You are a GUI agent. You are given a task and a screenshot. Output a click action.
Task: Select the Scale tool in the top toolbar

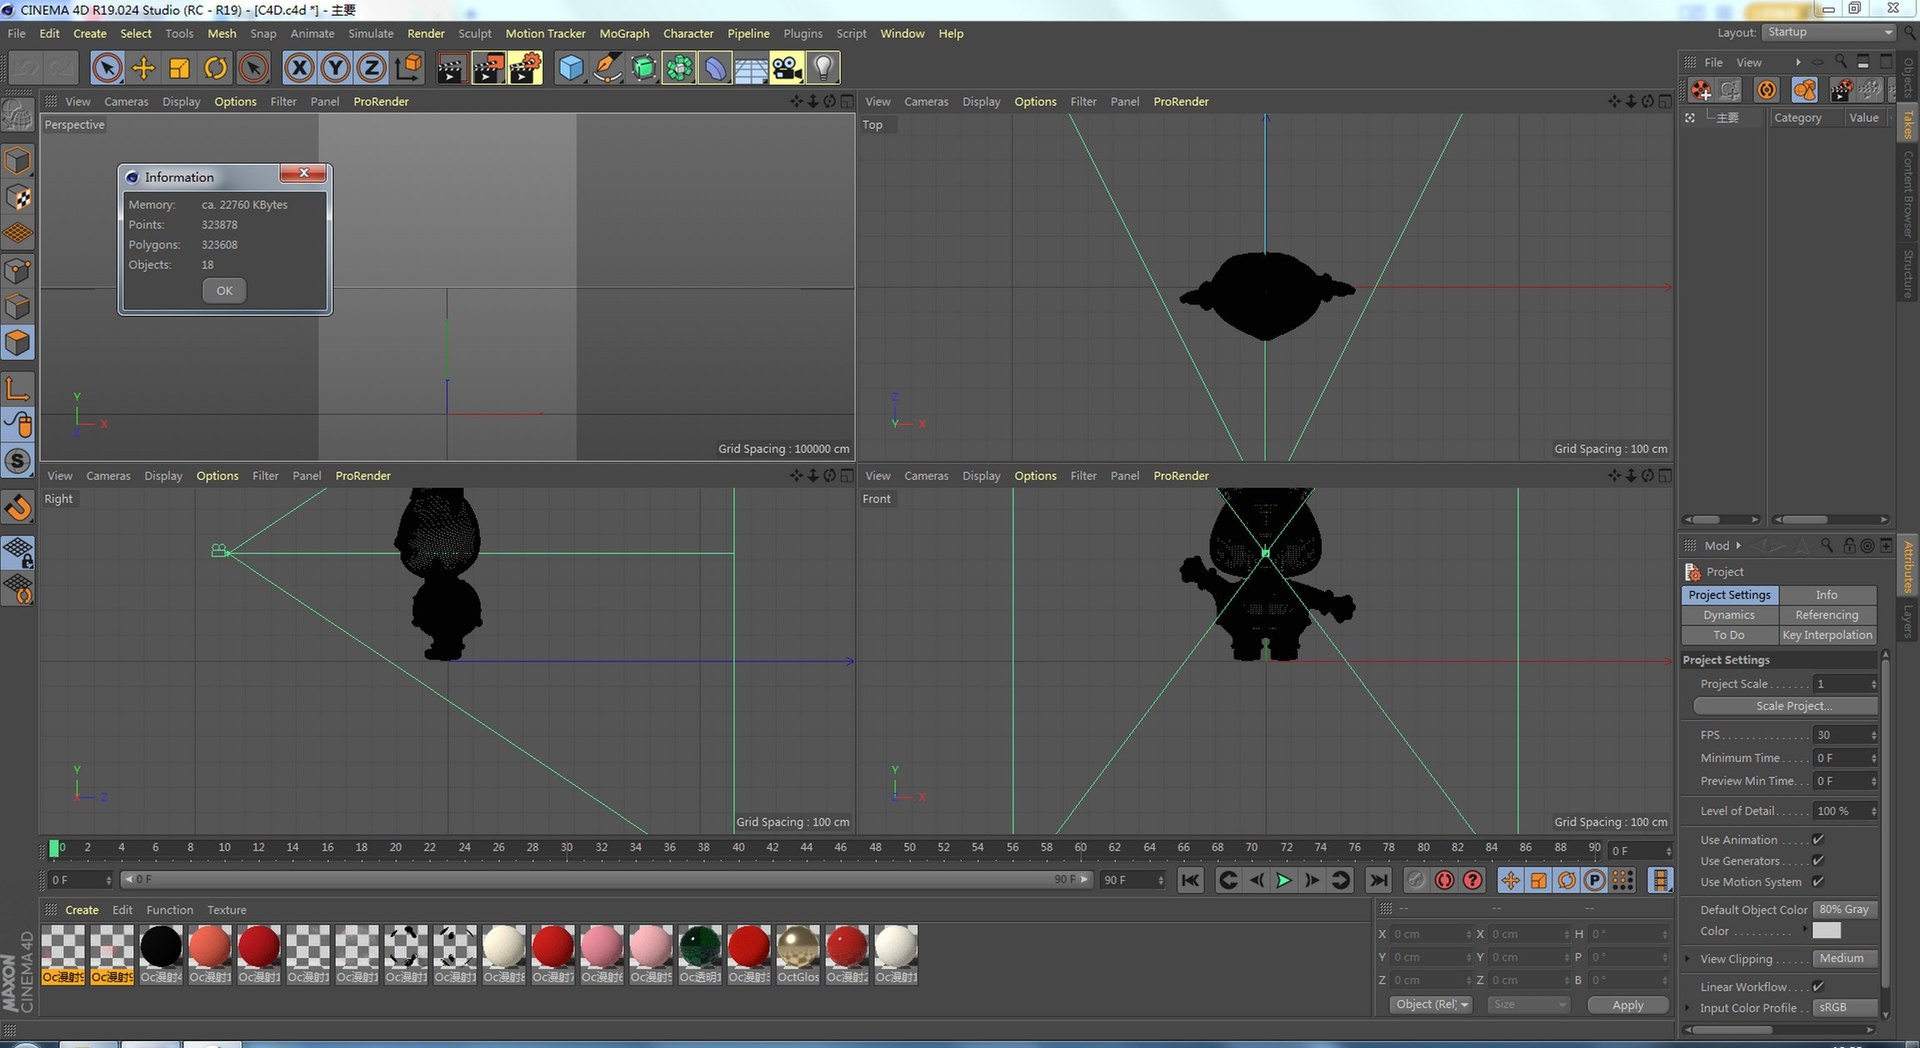click(179, 68)
